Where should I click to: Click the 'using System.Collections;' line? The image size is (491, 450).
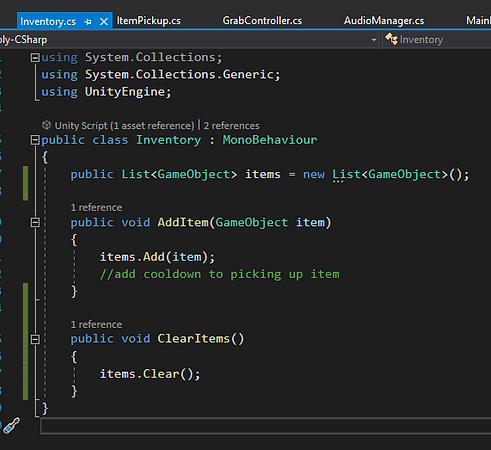(131, 58)
